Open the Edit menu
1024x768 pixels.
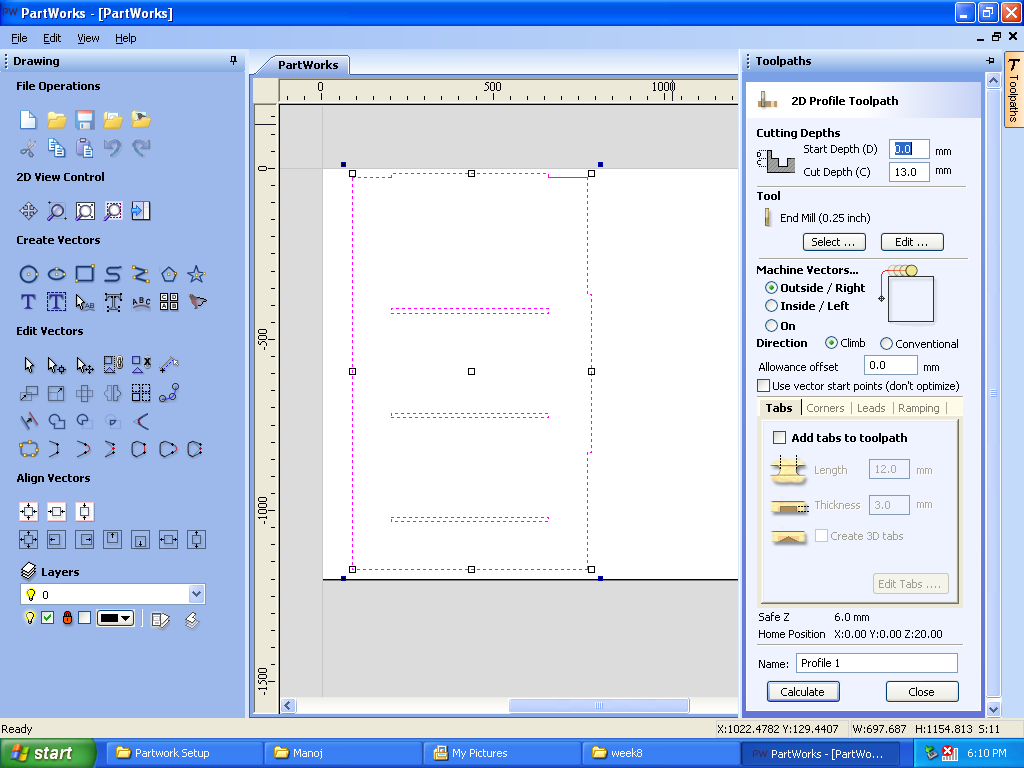tap(52, 38)
